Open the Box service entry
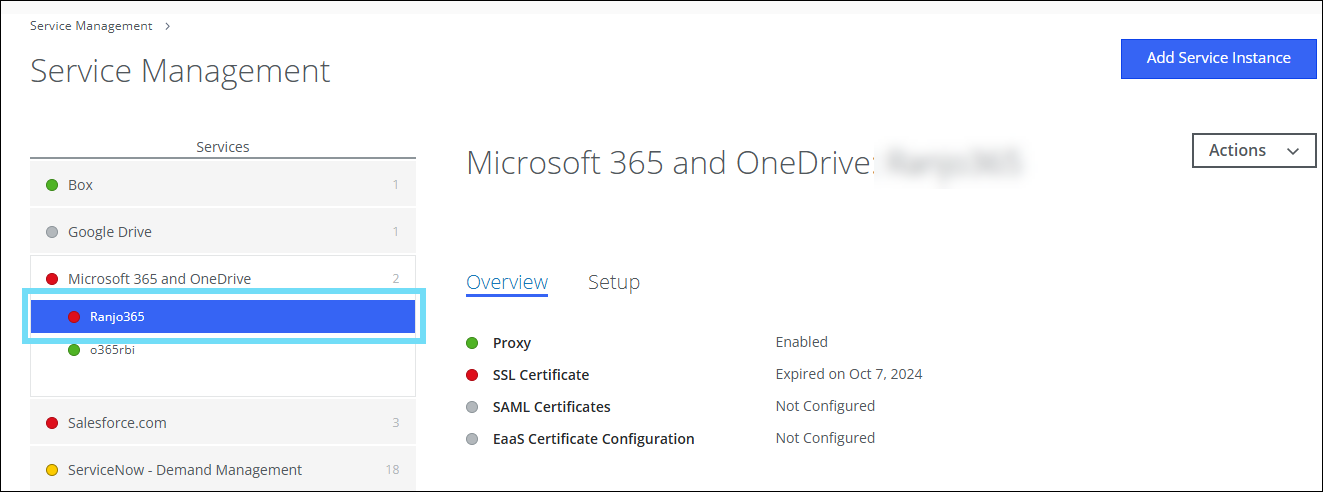Screen dimensions: 1323x492 [x=81, y=185]
